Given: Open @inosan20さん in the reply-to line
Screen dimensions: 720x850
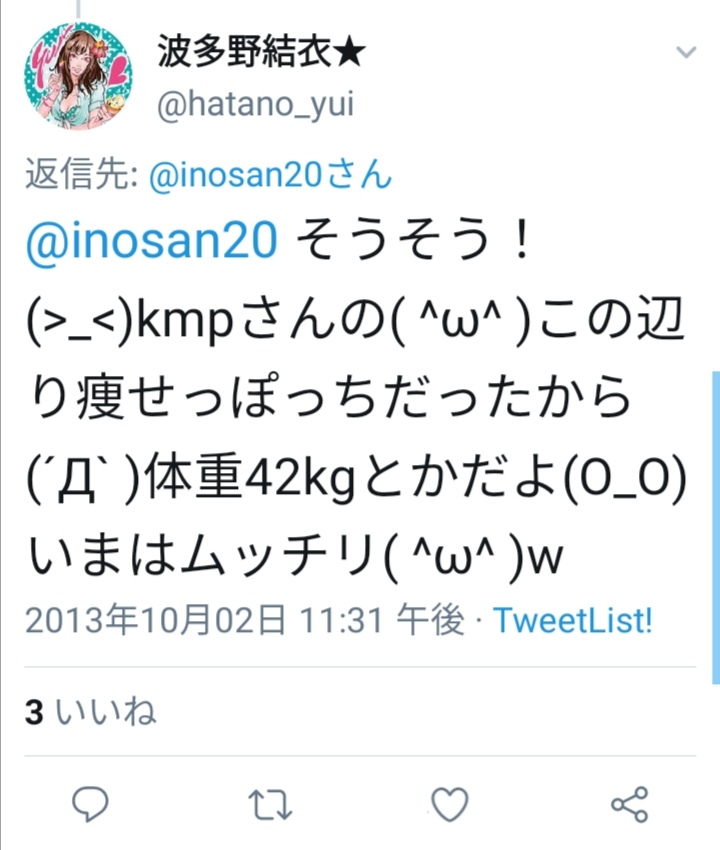Looking at the screenshot, I should pos(270,175).
